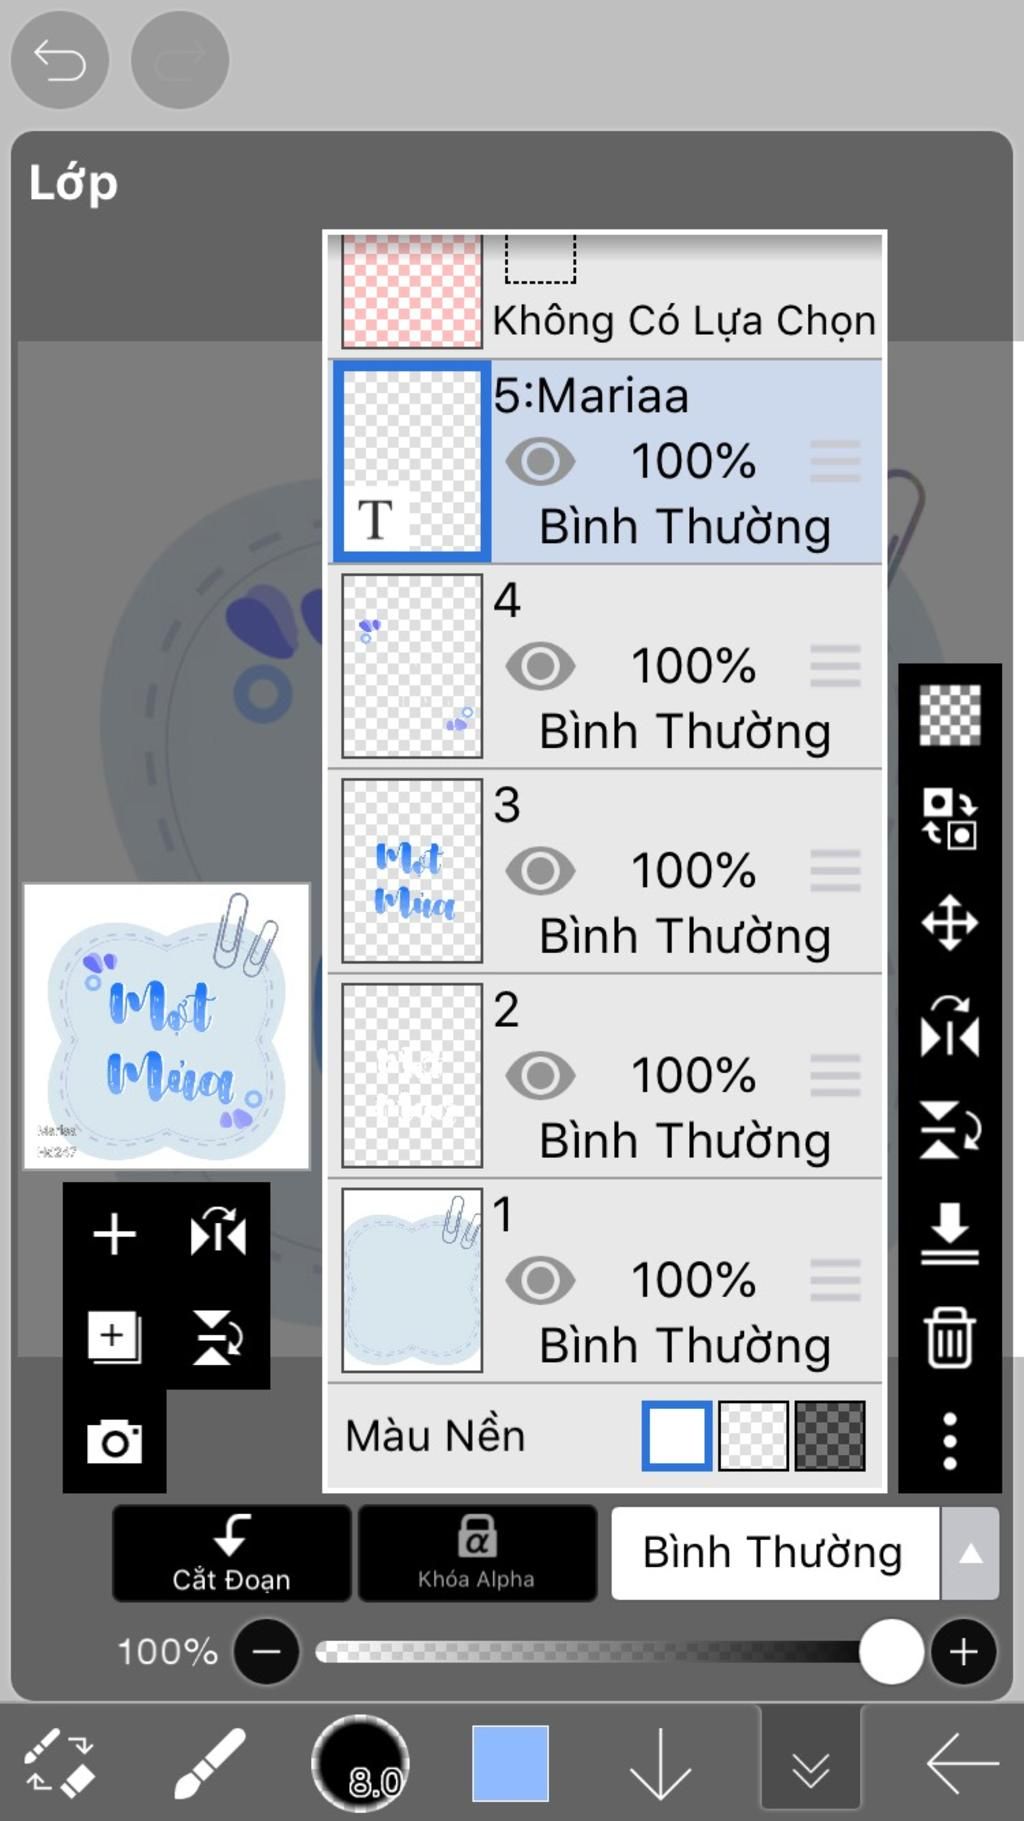Image resolution: width=1024 pixels, height=1821 pixels.
Task: Open the camera import icon
Action: [x=114, y=1441]
